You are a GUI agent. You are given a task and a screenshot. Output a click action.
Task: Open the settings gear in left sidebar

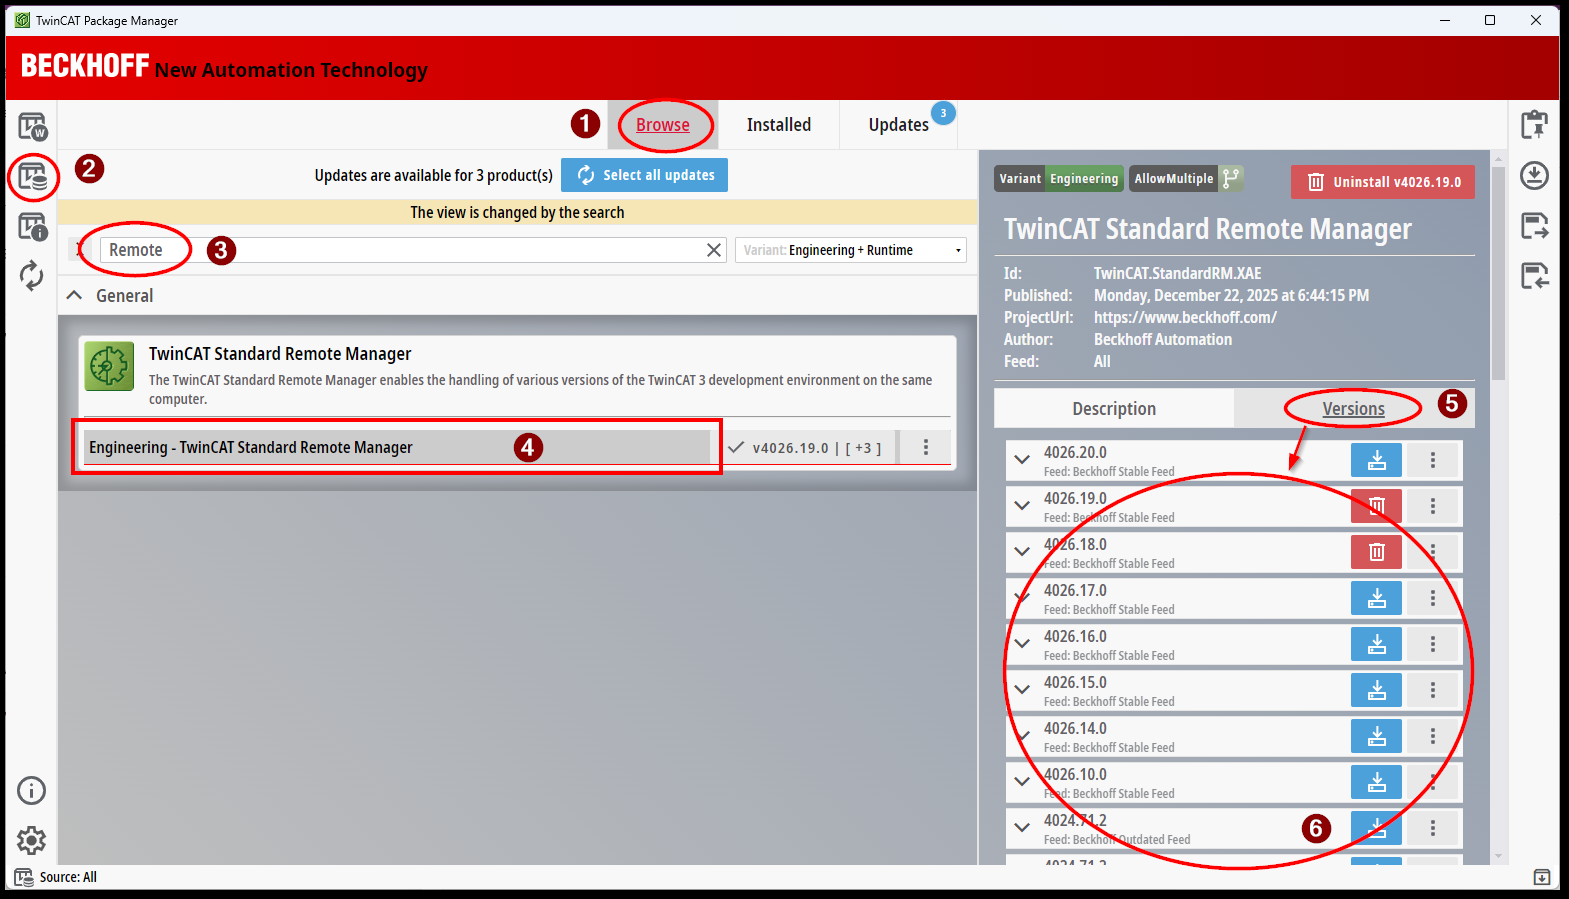click(32, 840)
